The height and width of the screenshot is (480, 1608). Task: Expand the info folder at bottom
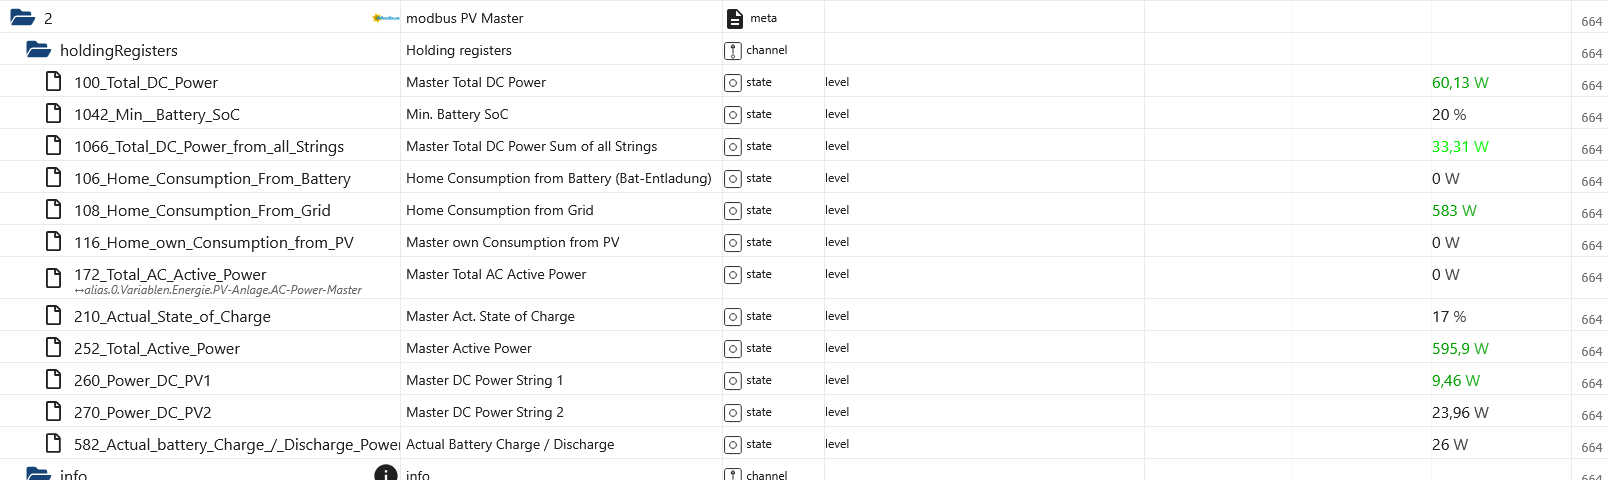pyautogui.click(x=38, y=474)
